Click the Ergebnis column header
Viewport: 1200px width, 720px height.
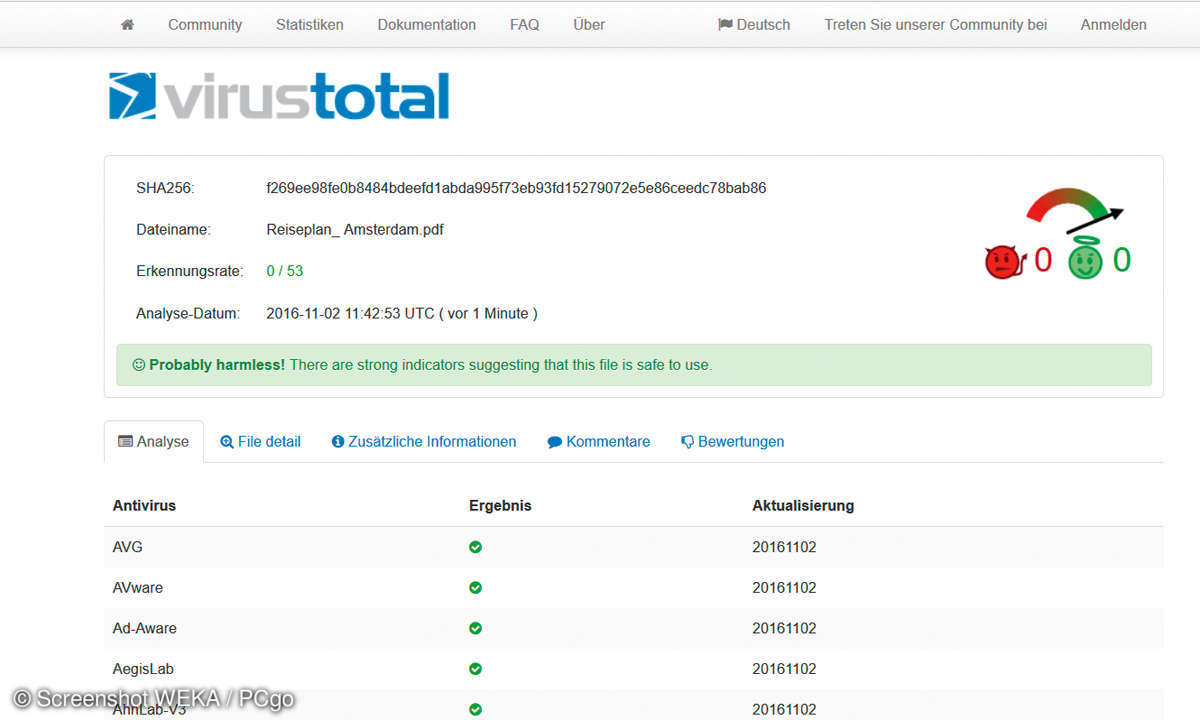pos(500,506)
